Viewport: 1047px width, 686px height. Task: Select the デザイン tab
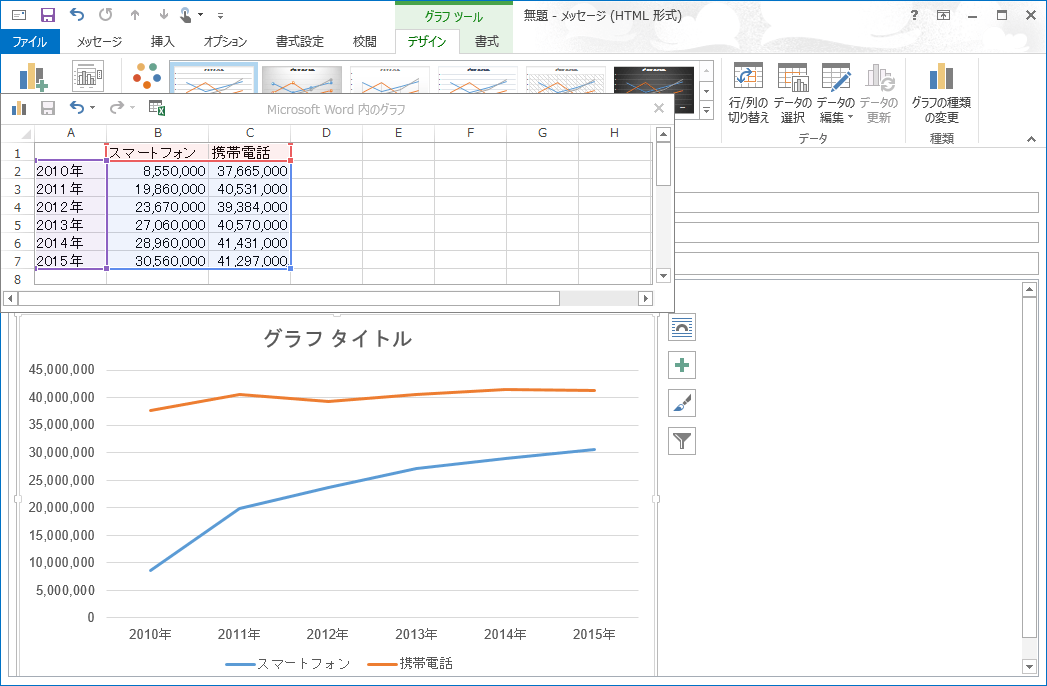[427, 41]
